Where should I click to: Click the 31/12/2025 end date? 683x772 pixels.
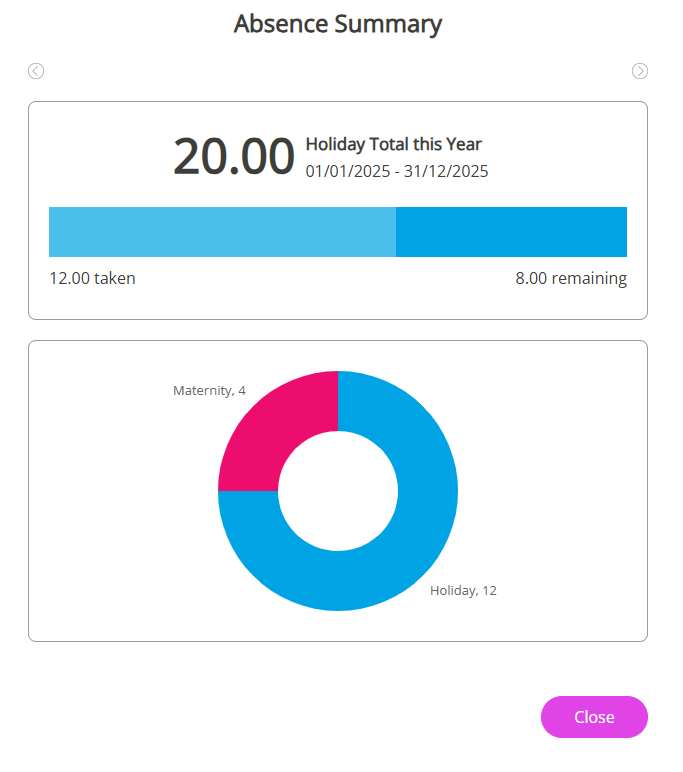[x=446, y=171]
